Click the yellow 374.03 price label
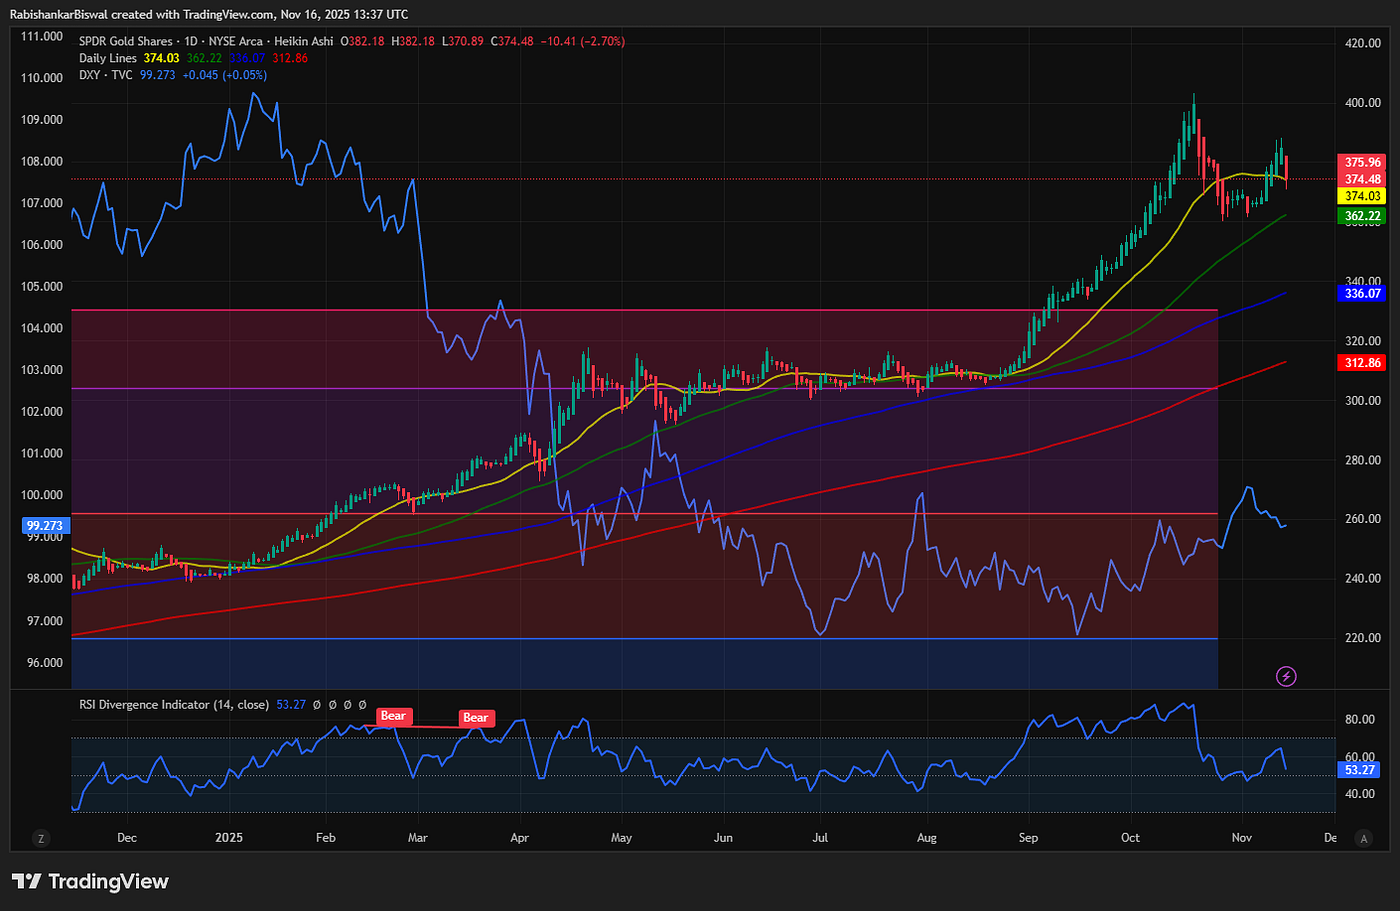 [1362, 197]
